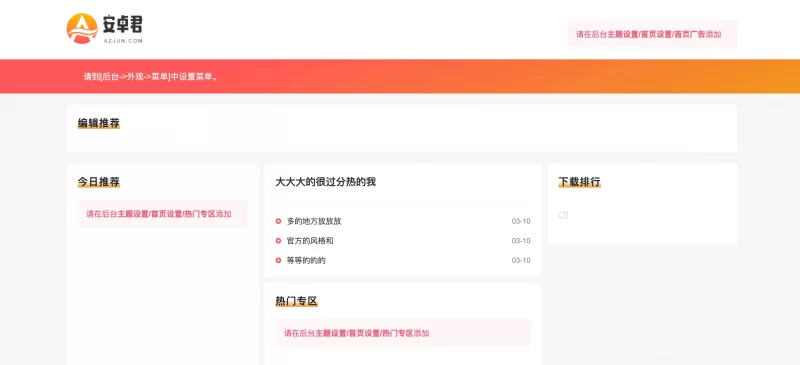The height and width of the screenshot is (365, 800).
Task: Click the placeholder notice under 热门专区 heading
Action: 403,333
